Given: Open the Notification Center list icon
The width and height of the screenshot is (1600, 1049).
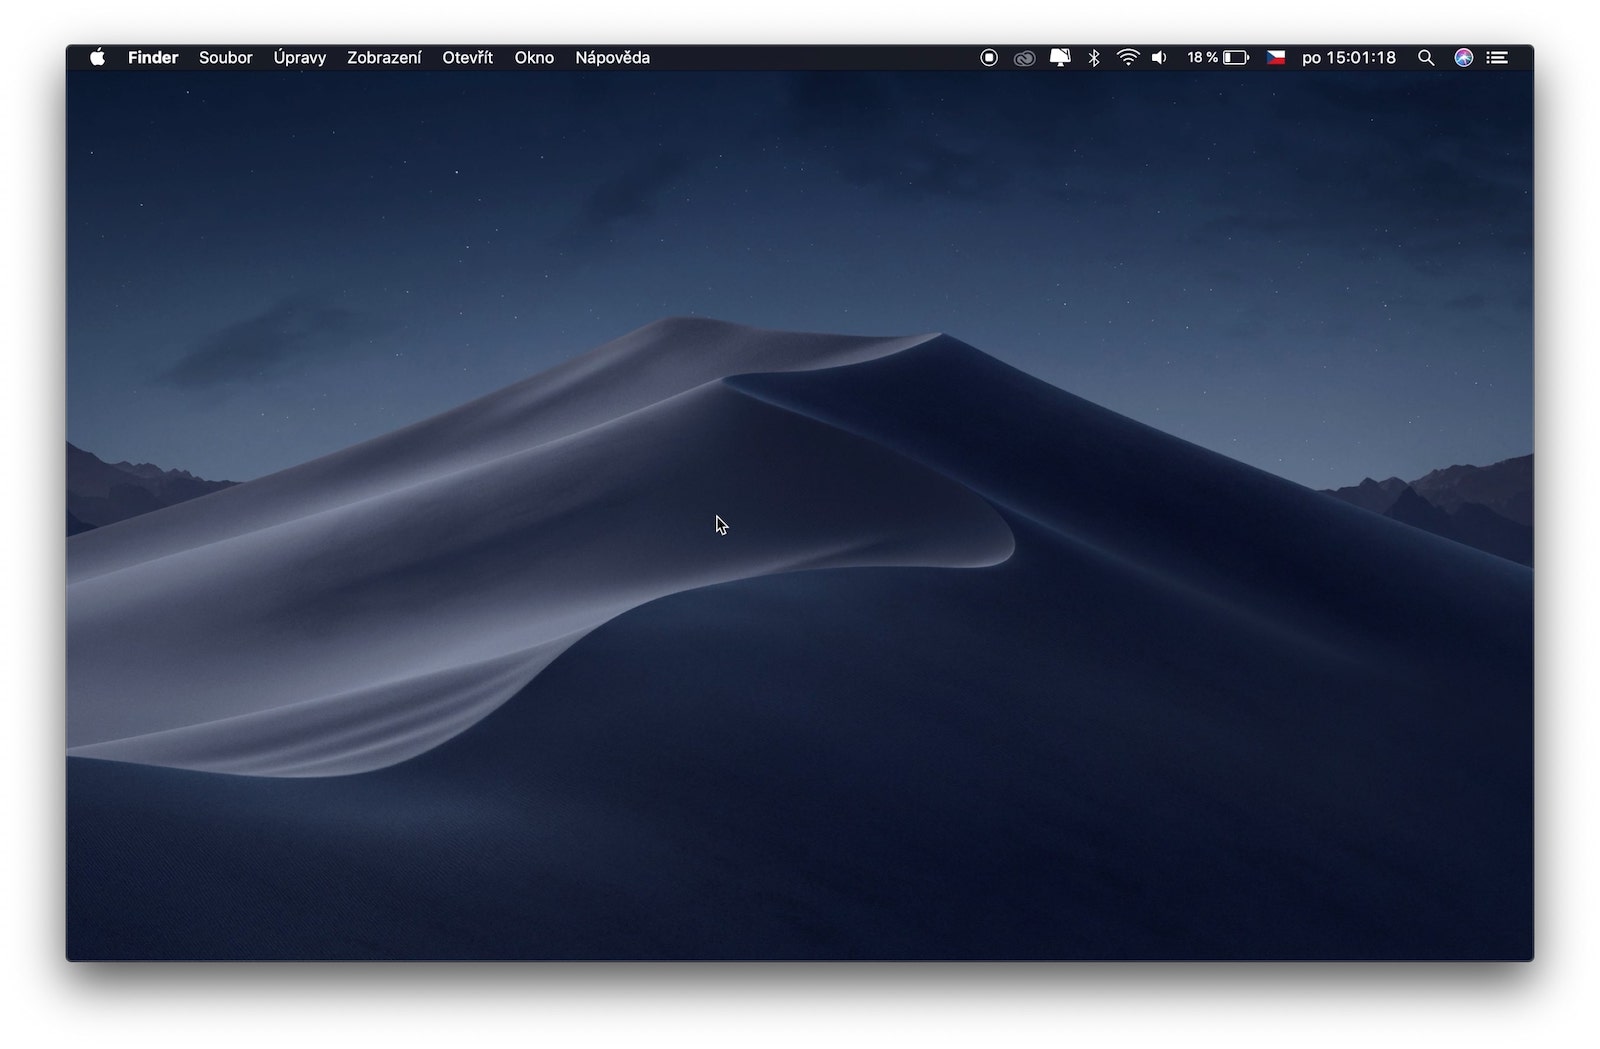Looking at the screenshot, I should point(1497,58).
